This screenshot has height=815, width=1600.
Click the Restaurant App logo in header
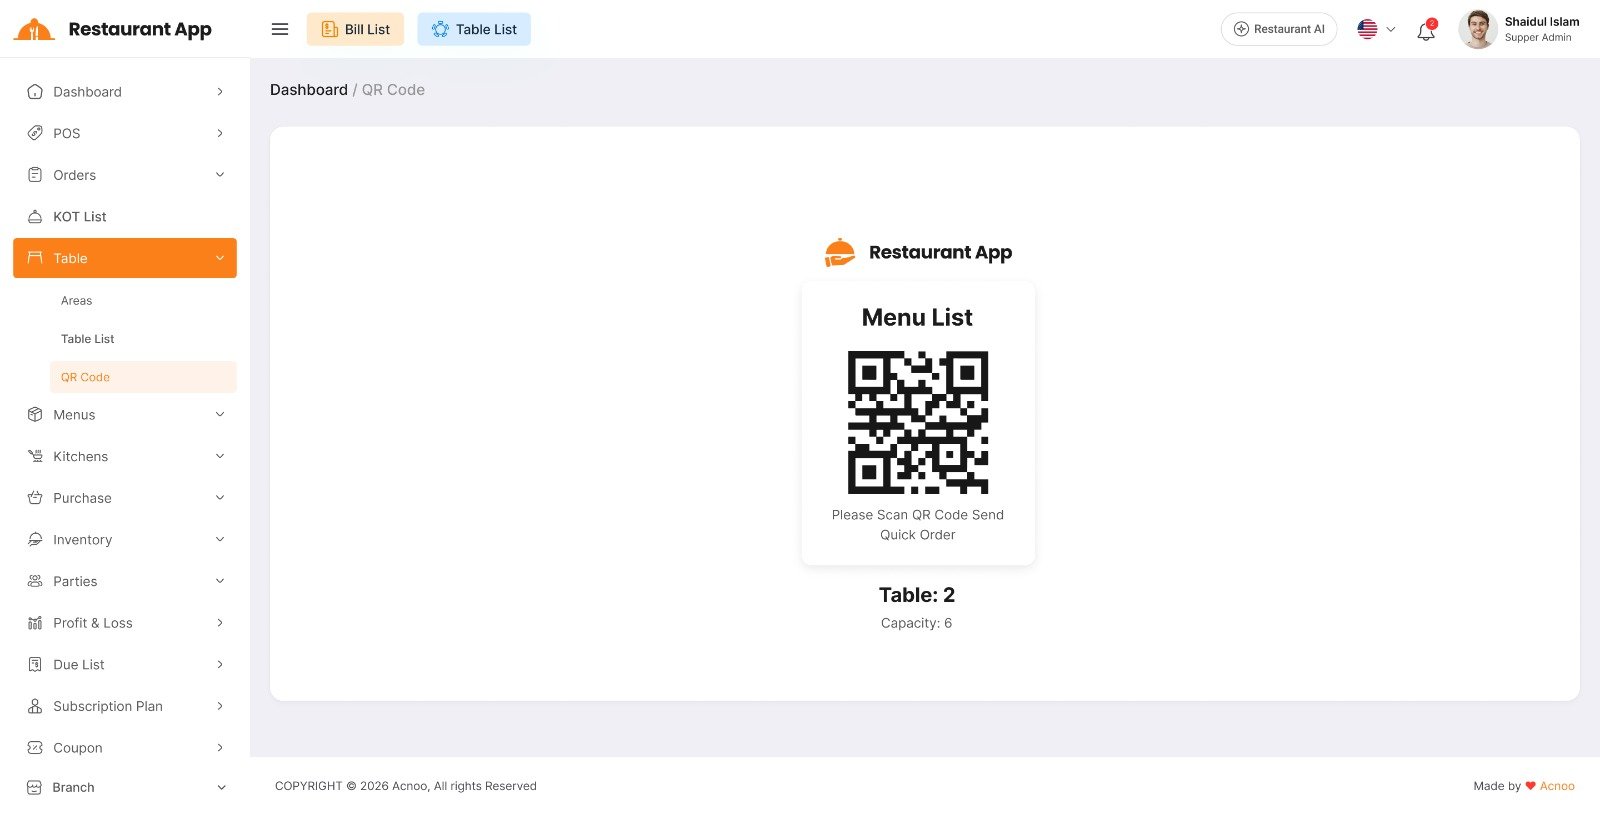coord(113,29)
